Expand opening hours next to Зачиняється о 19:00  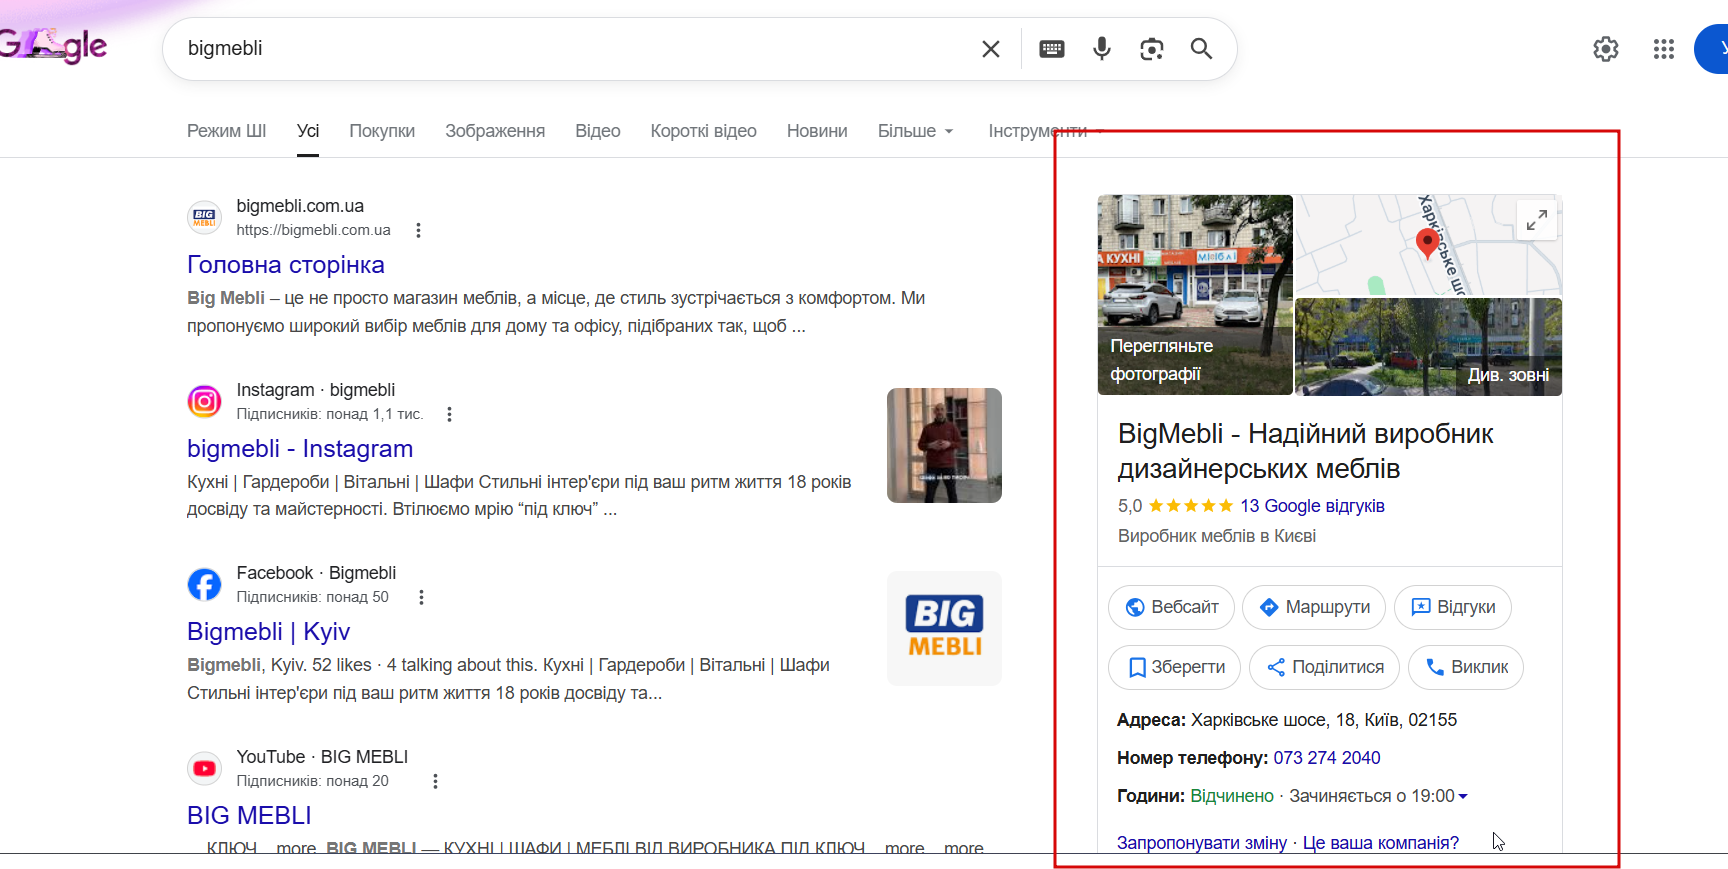tap(1463, 796)
